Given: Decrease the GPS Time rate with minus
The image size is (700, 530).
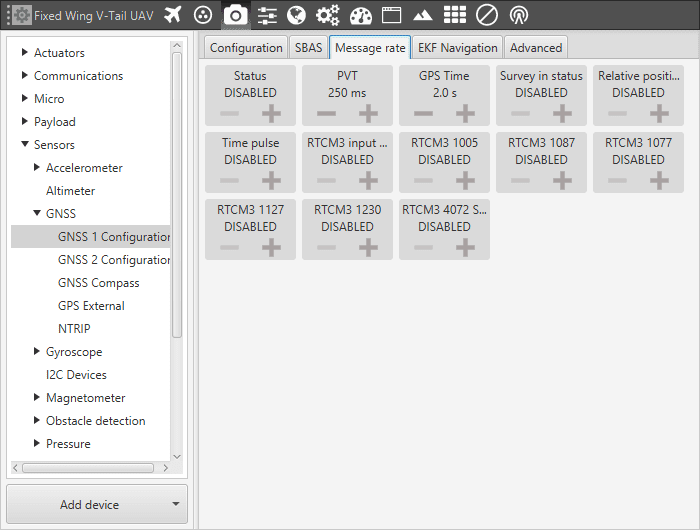Looking at the screenshot, I should click(423, 113).
